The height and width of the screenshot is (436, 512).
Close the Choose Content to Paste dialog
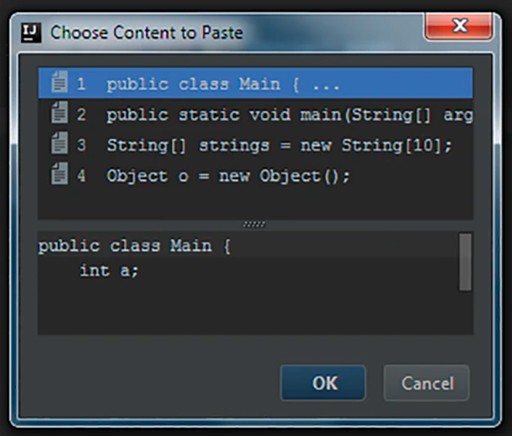[459, 26]
